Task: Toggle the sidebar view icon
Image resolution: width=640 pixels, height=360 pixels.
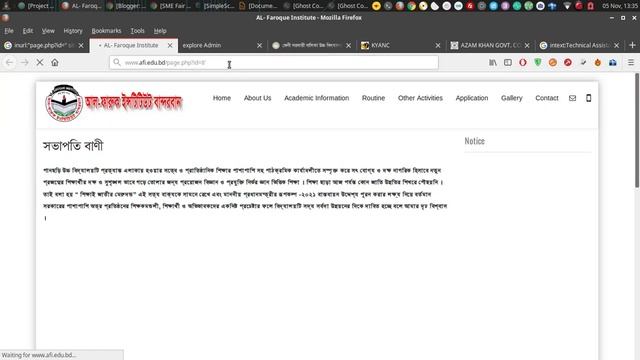Action: [508, 62]
